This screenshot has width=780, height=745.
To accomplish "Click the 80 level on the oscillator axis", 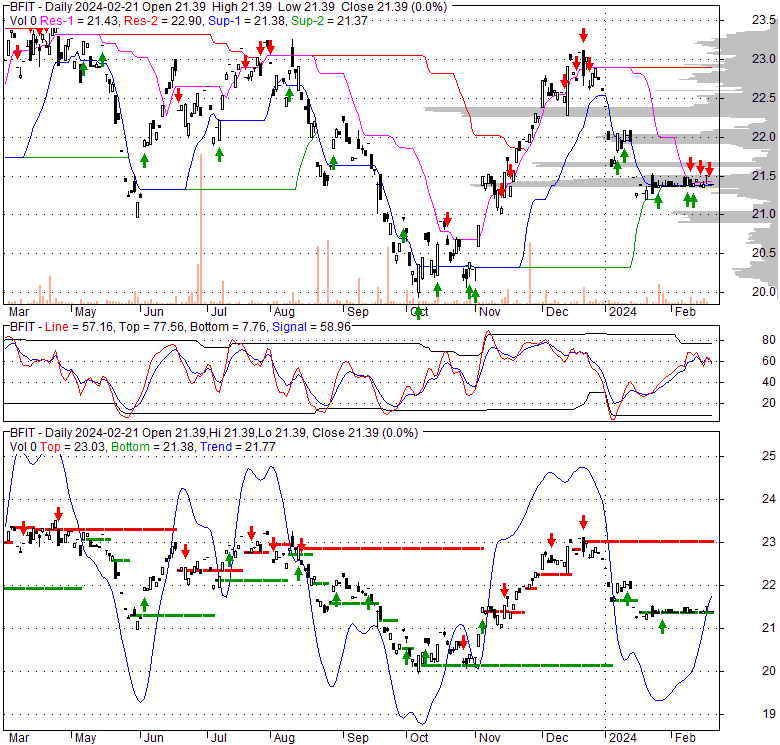I will pyautogui.click(x=769, y=340).
